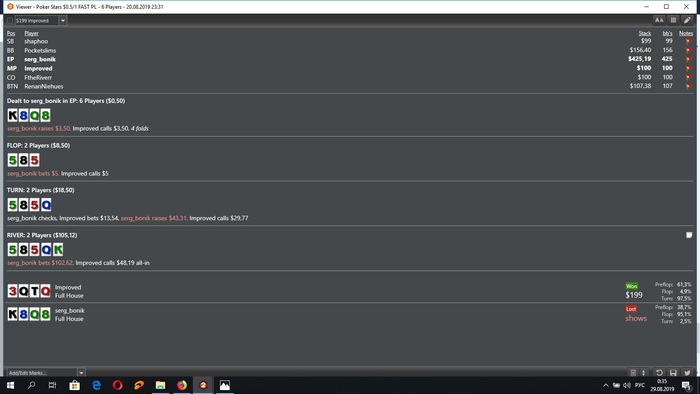Click the $199 Improved combo box field

[37, 21]
